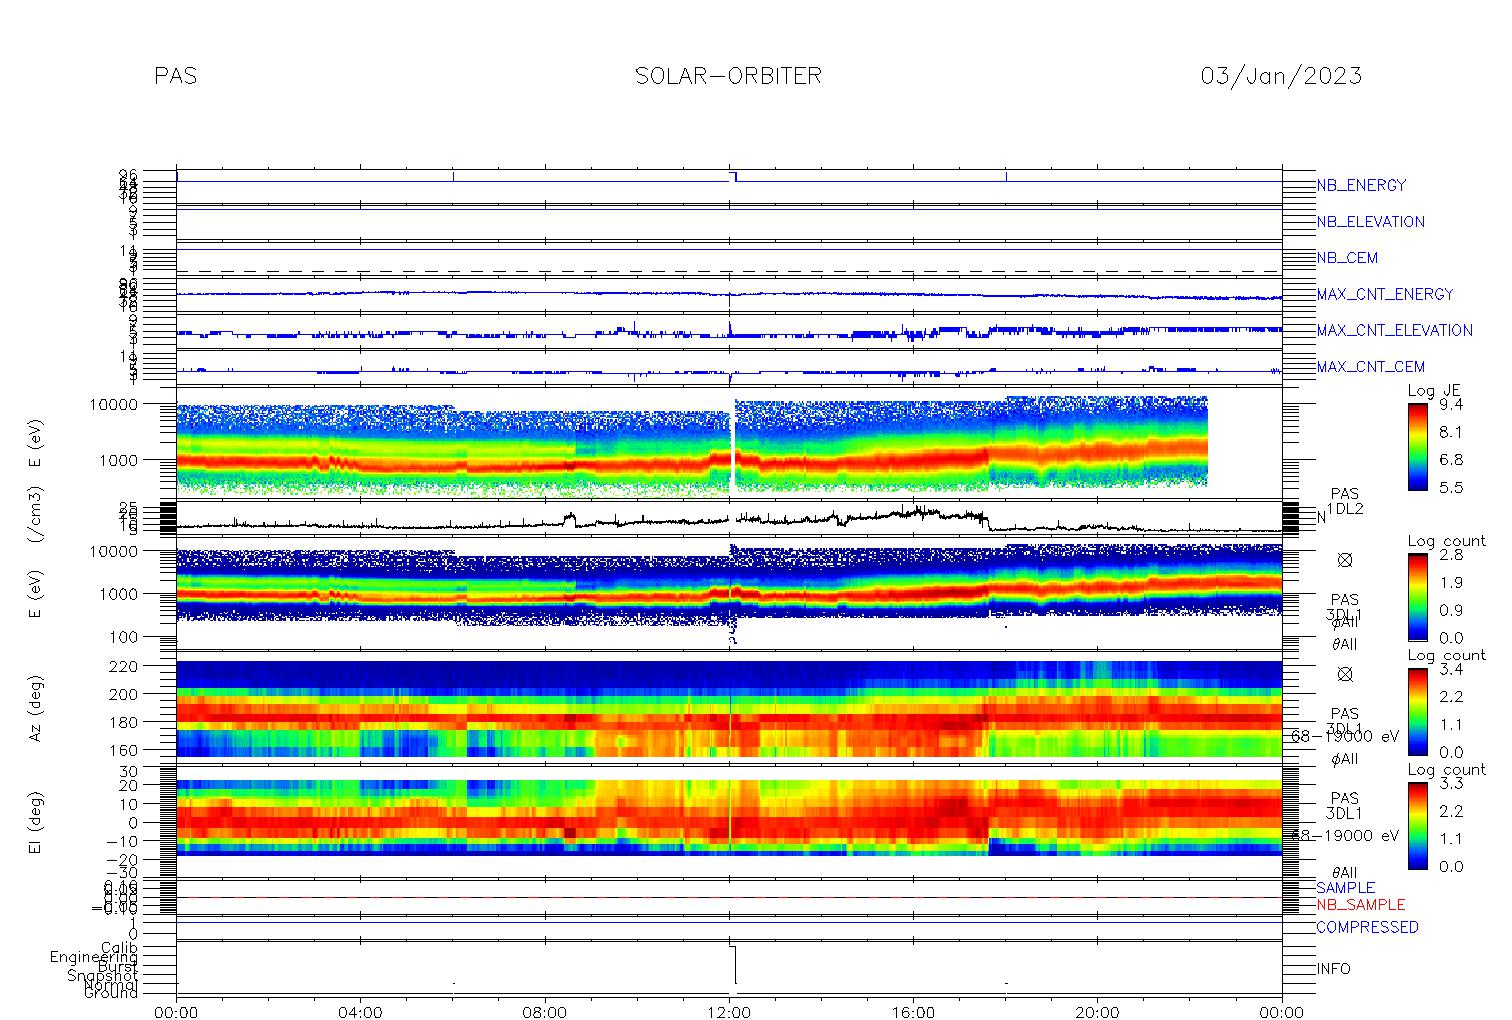Click the 08:00 time axis tick

click(545, 1012)
